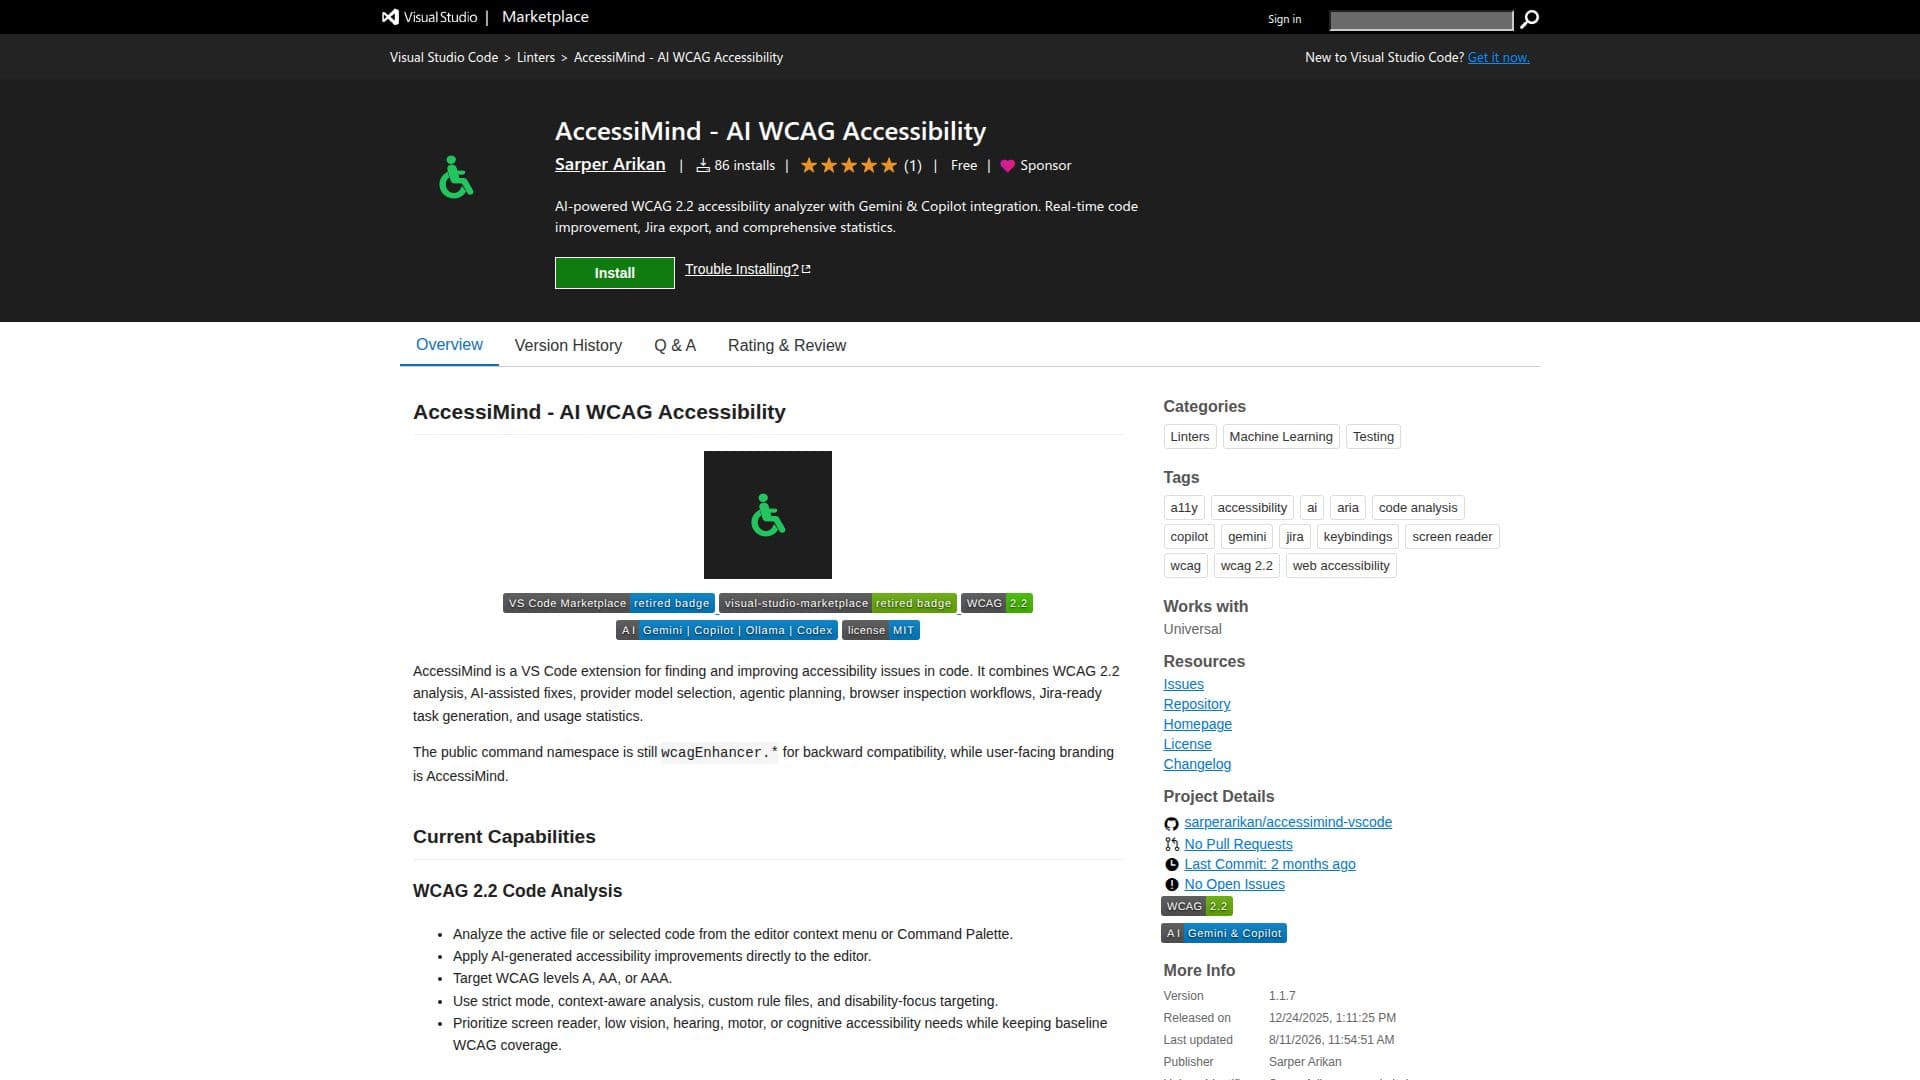Click the screen reader tag
Image resolution: width=1920 pixels, height=1080 pixels.
pyautogui.click(x=1452, y=537)
